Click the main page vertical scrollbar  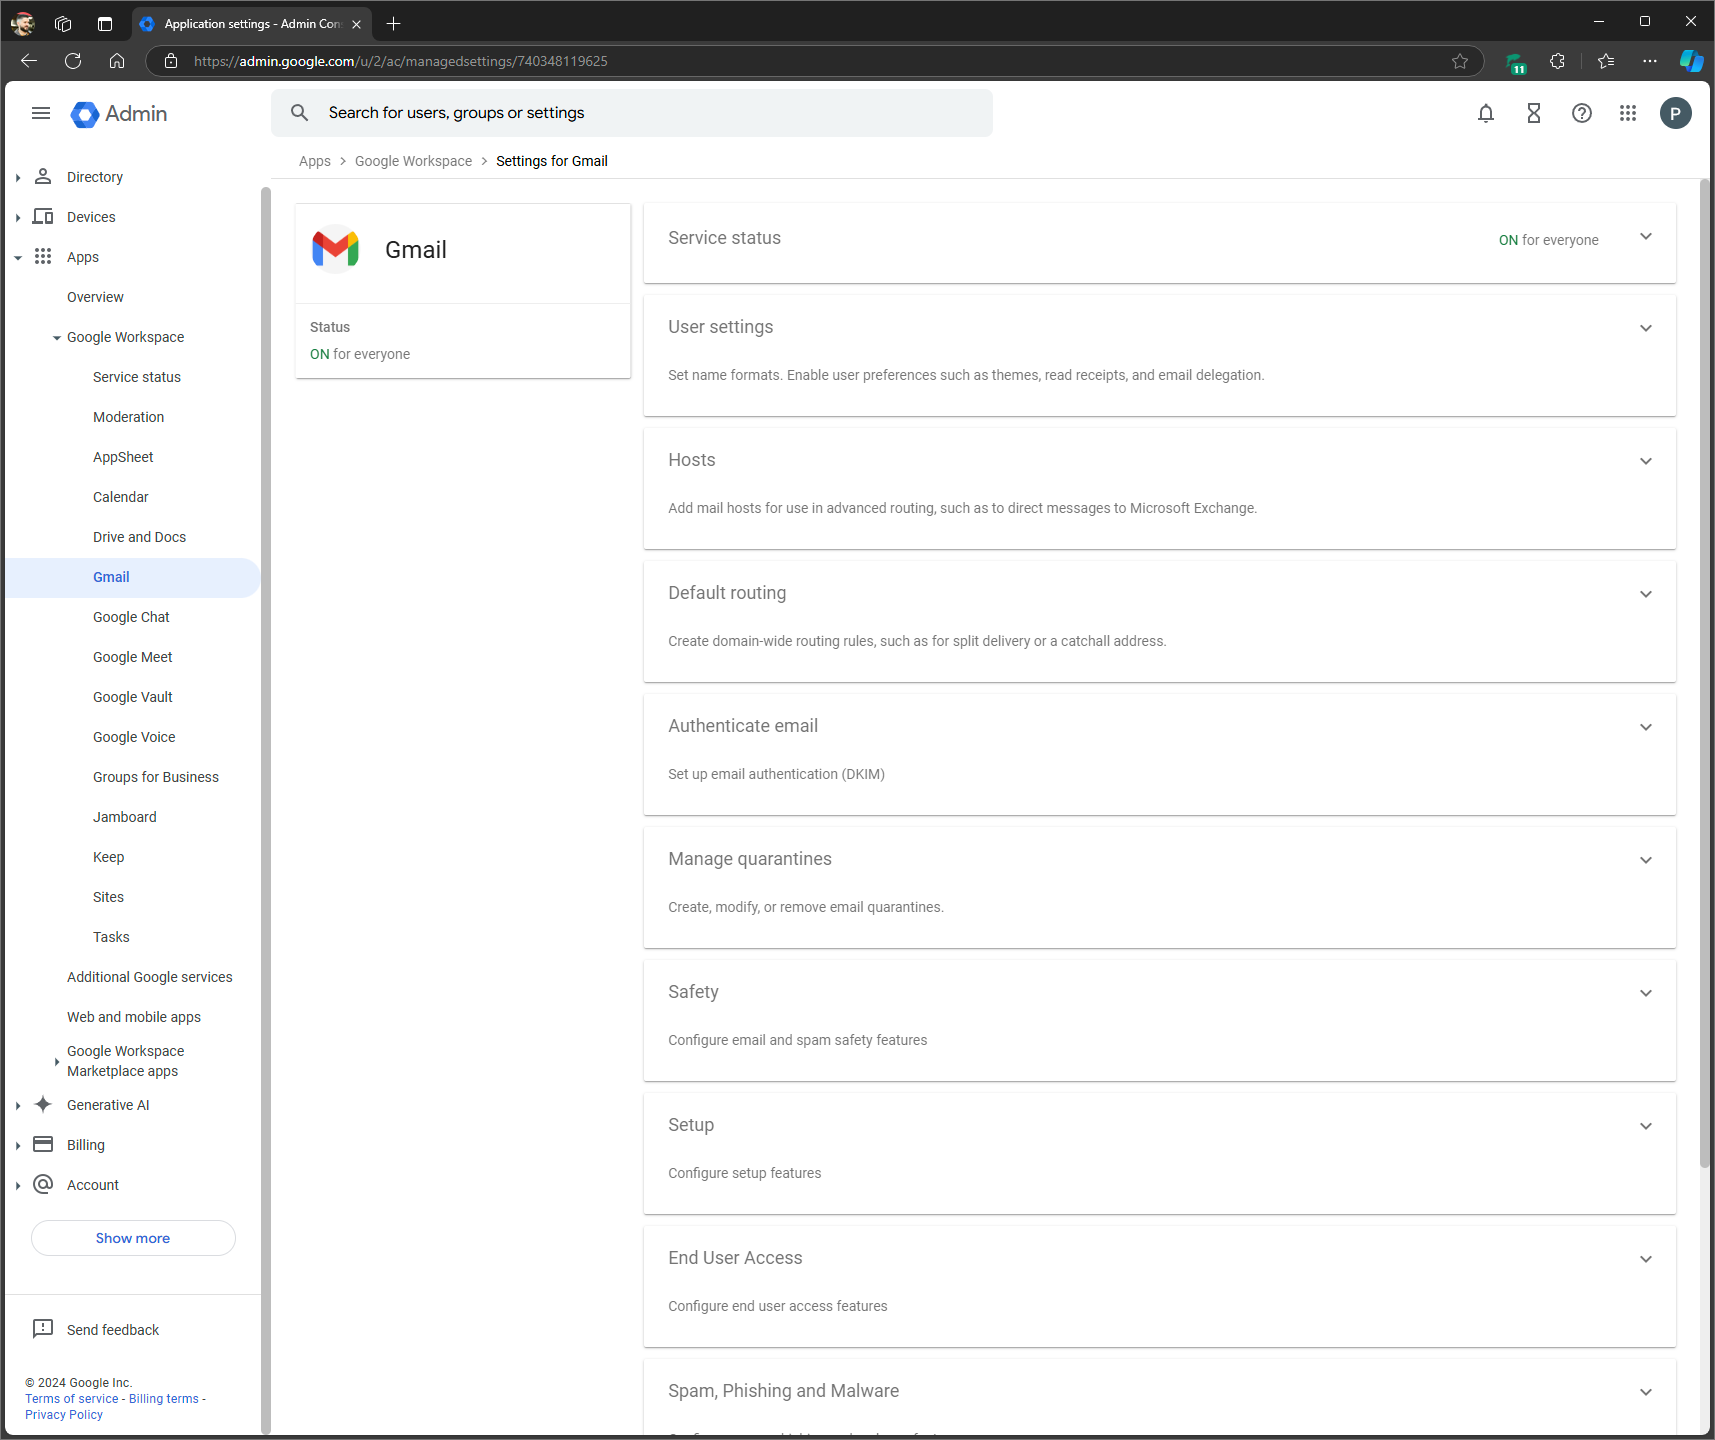[x=1705, y=672]
